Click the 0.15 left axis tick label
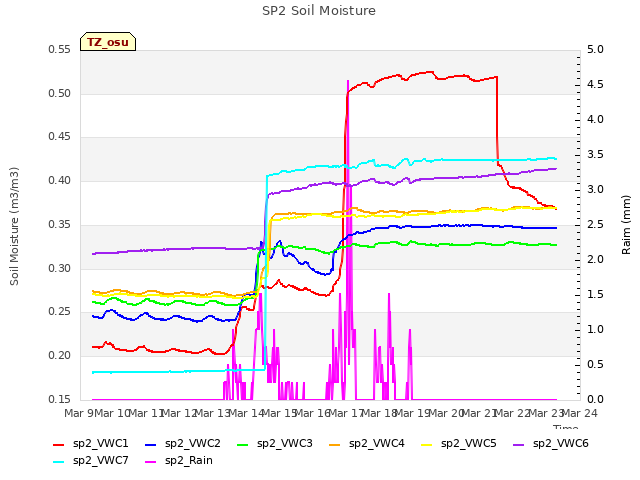Image resolution: width=640 pixels, height=480 pixels. pos(59,399)
